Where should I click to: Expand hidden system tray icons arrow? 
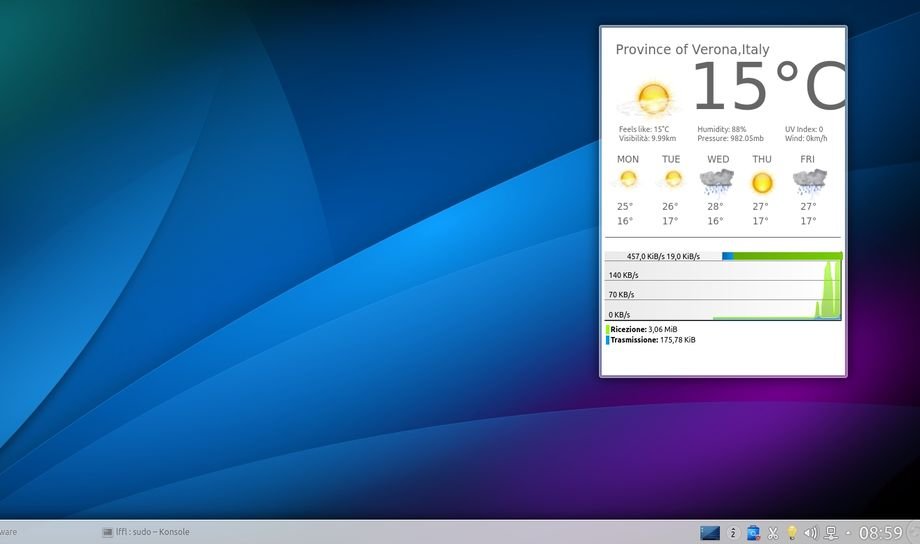tap(848, 533)
